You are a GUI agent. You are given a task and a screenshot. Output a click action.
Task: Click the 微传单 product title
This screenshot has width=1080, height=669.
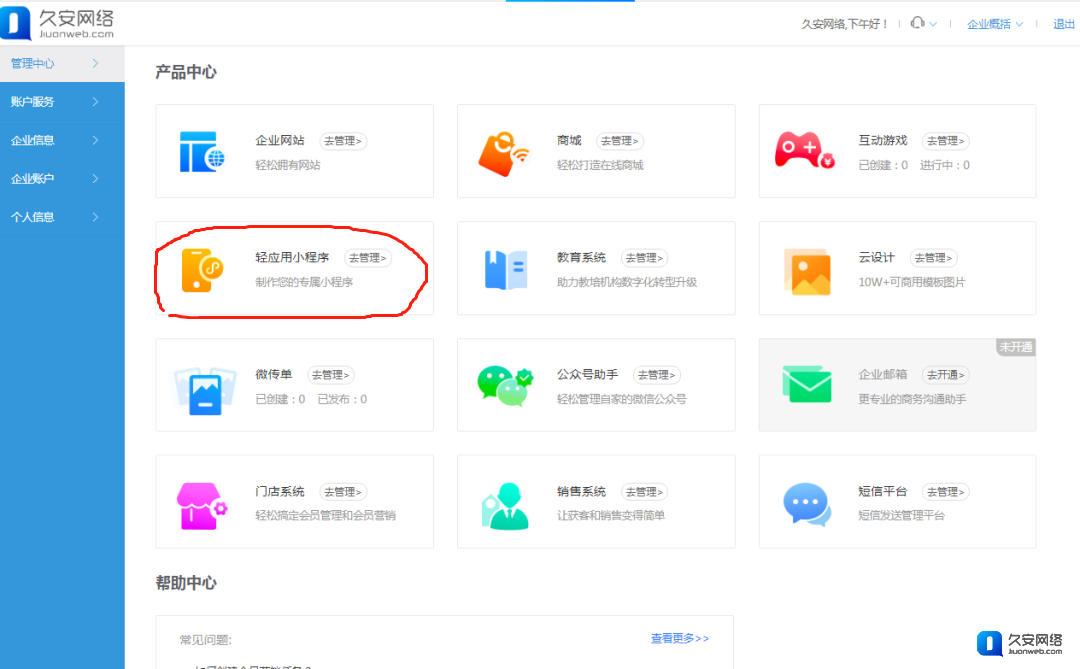(273, 374)
